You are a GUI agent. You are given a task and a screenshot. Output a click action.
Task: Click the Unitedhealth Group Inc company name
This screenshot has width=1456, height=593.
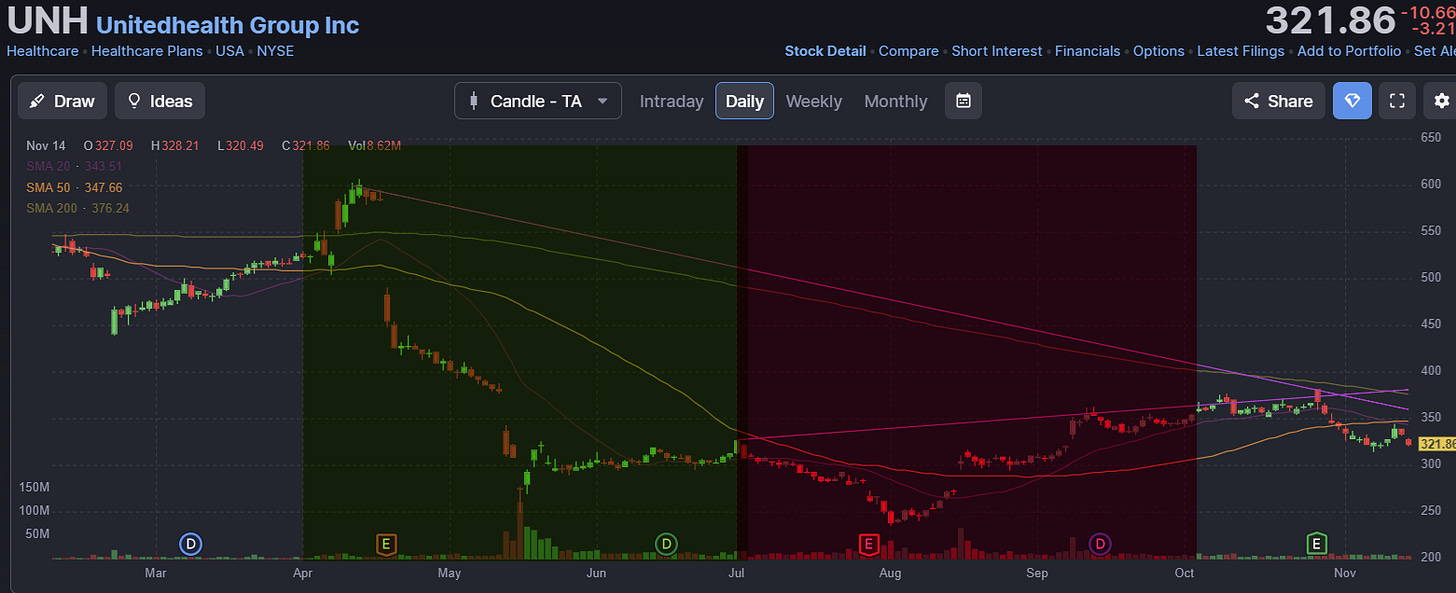click(228, 25)
